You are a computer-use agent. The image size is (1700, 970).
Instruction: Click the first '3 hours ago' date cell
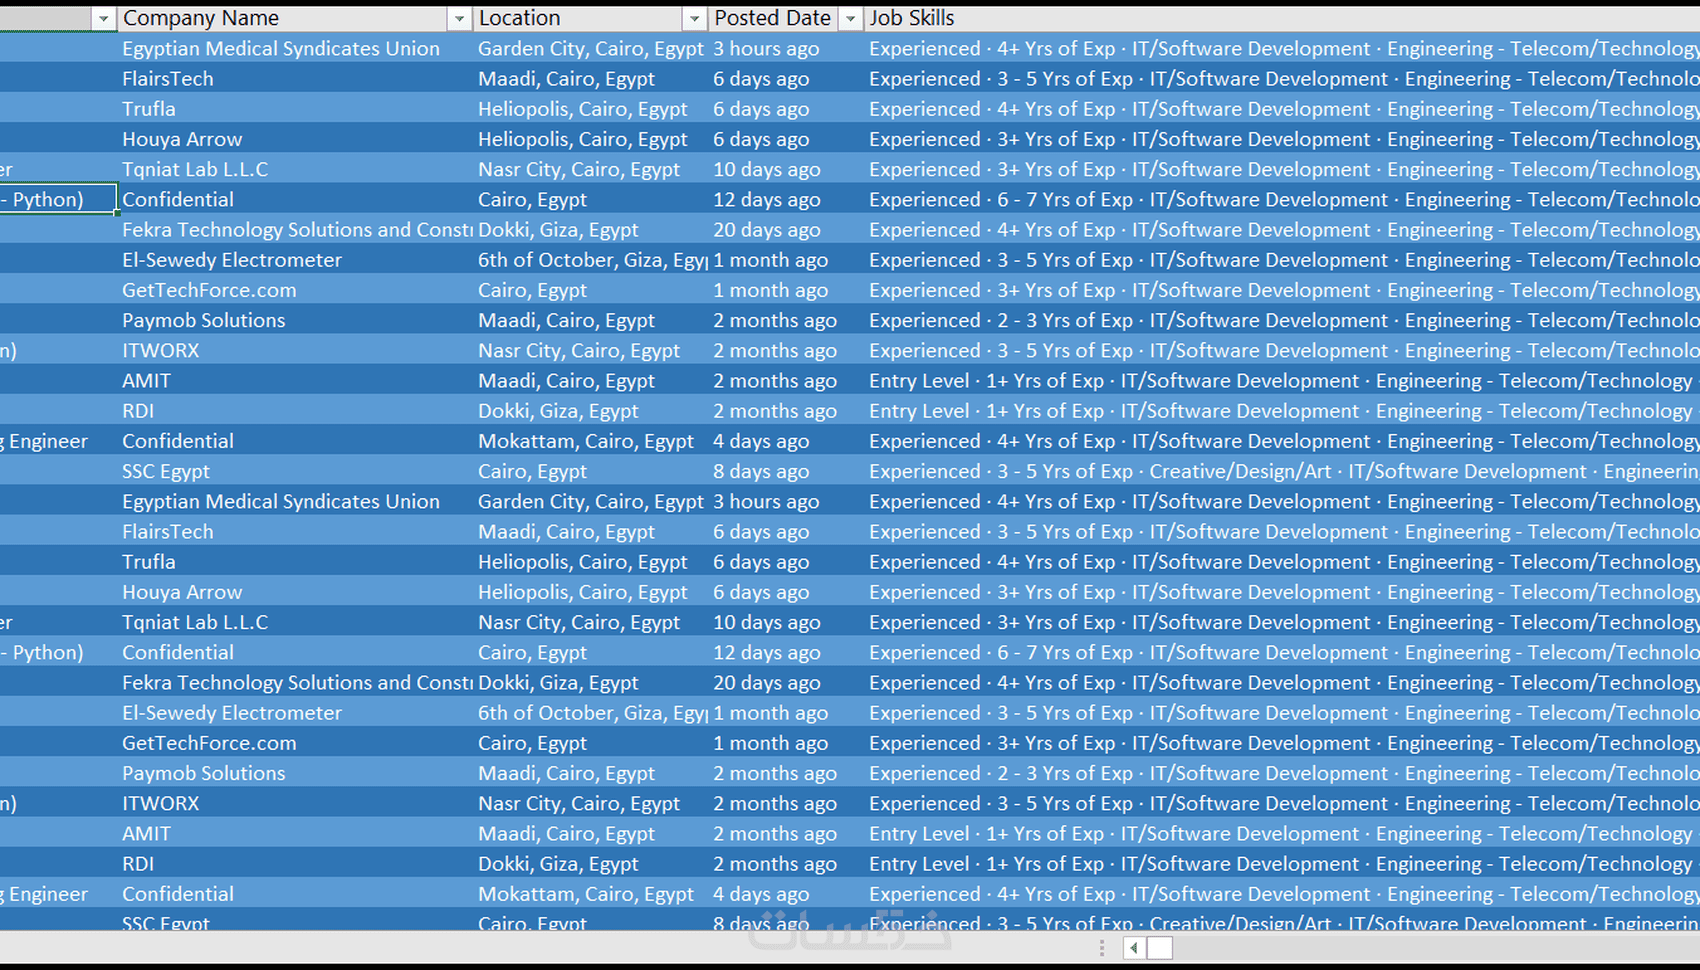pos(785,48)
